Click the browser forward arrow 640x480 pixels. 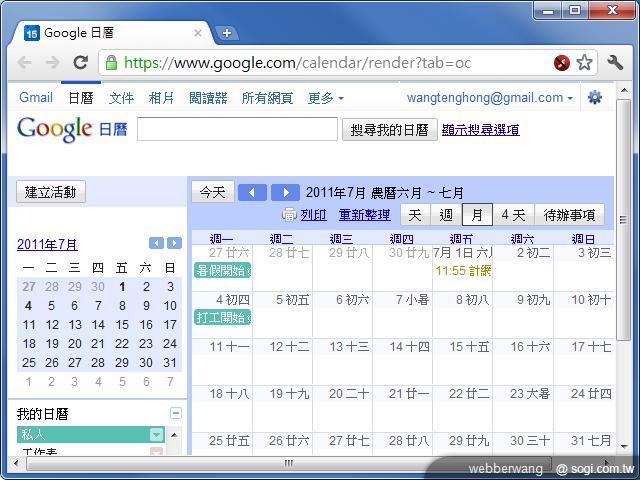coord(52,62)
